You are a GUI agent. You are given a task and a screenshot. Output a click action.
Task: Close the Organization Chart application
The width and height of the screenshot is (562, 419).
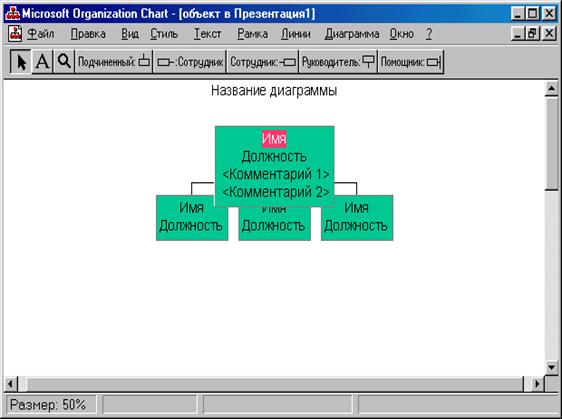[549, 14]
